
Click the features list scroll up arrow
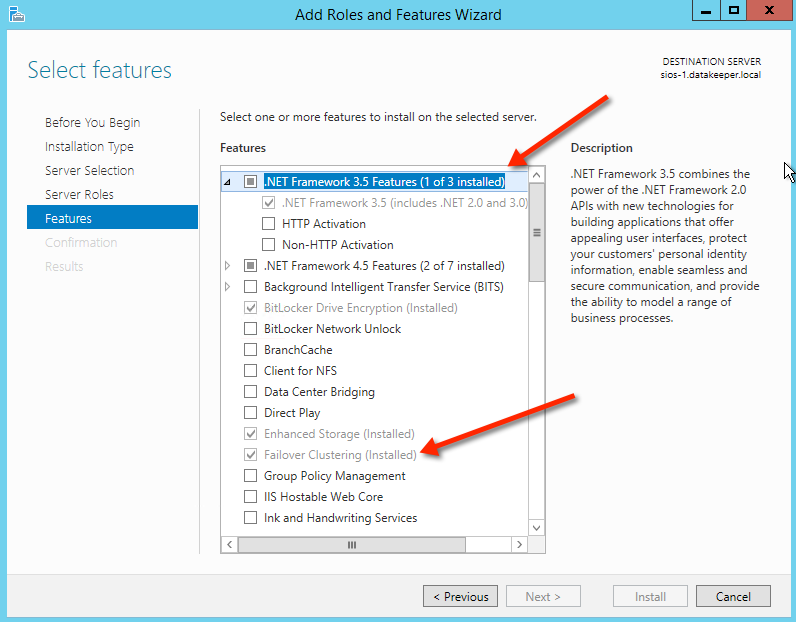[536, 175]
